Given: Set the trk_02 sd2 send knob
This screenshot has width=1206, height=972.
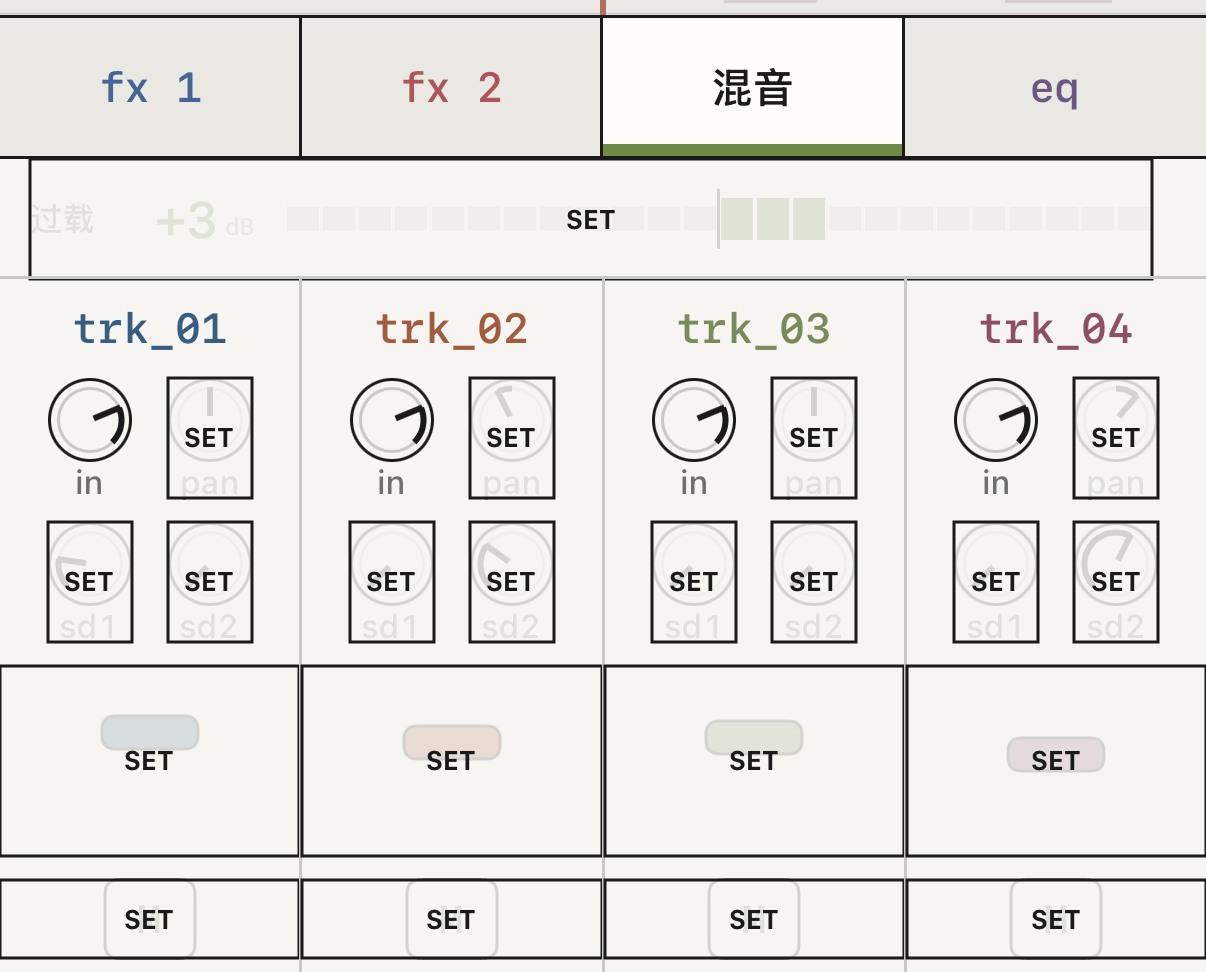Looking at the screenshot, I should click(x=512, y=582).
